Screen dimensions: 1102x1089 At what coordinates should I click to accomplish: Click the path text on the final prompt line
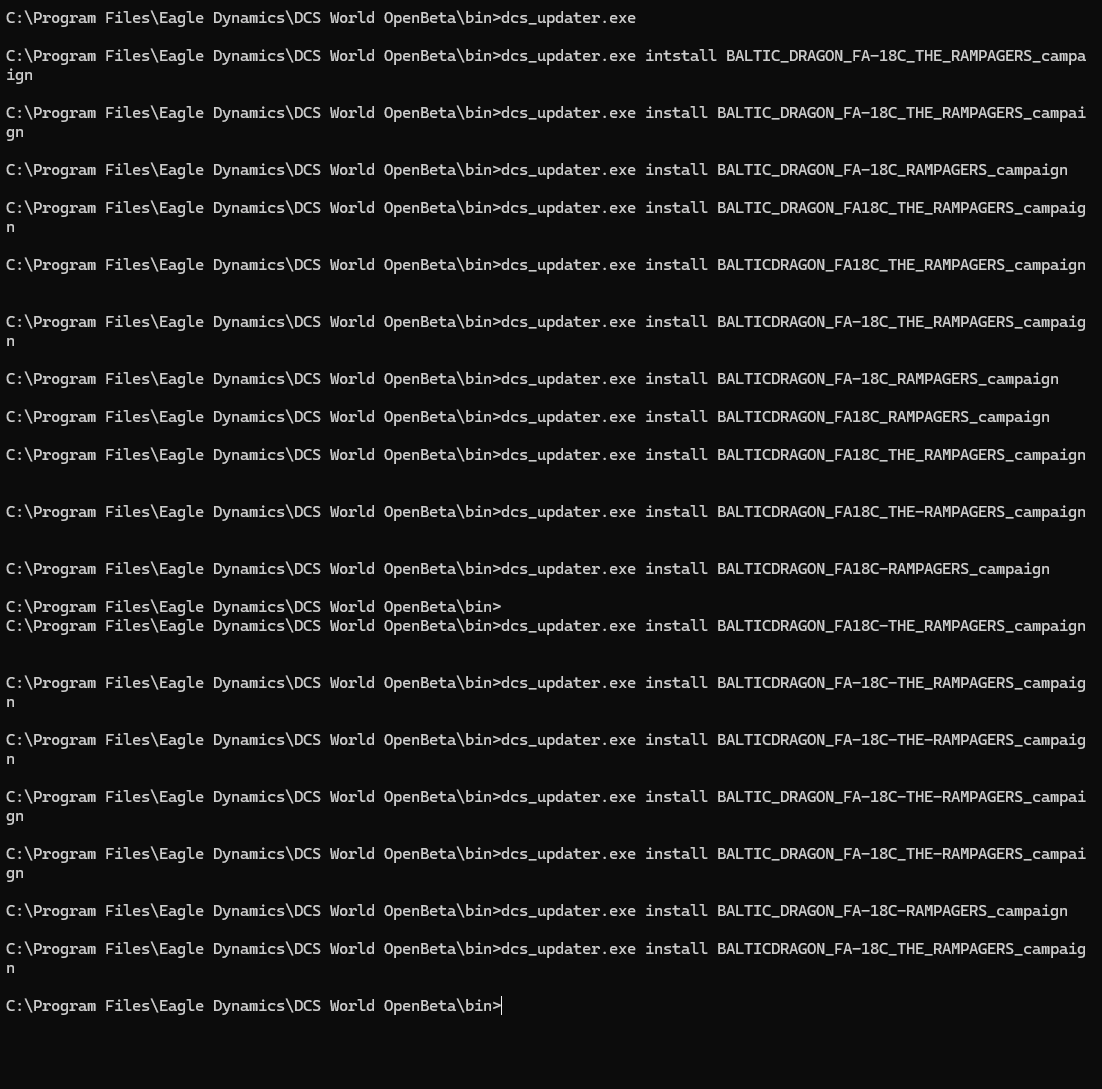point(253,1006)
